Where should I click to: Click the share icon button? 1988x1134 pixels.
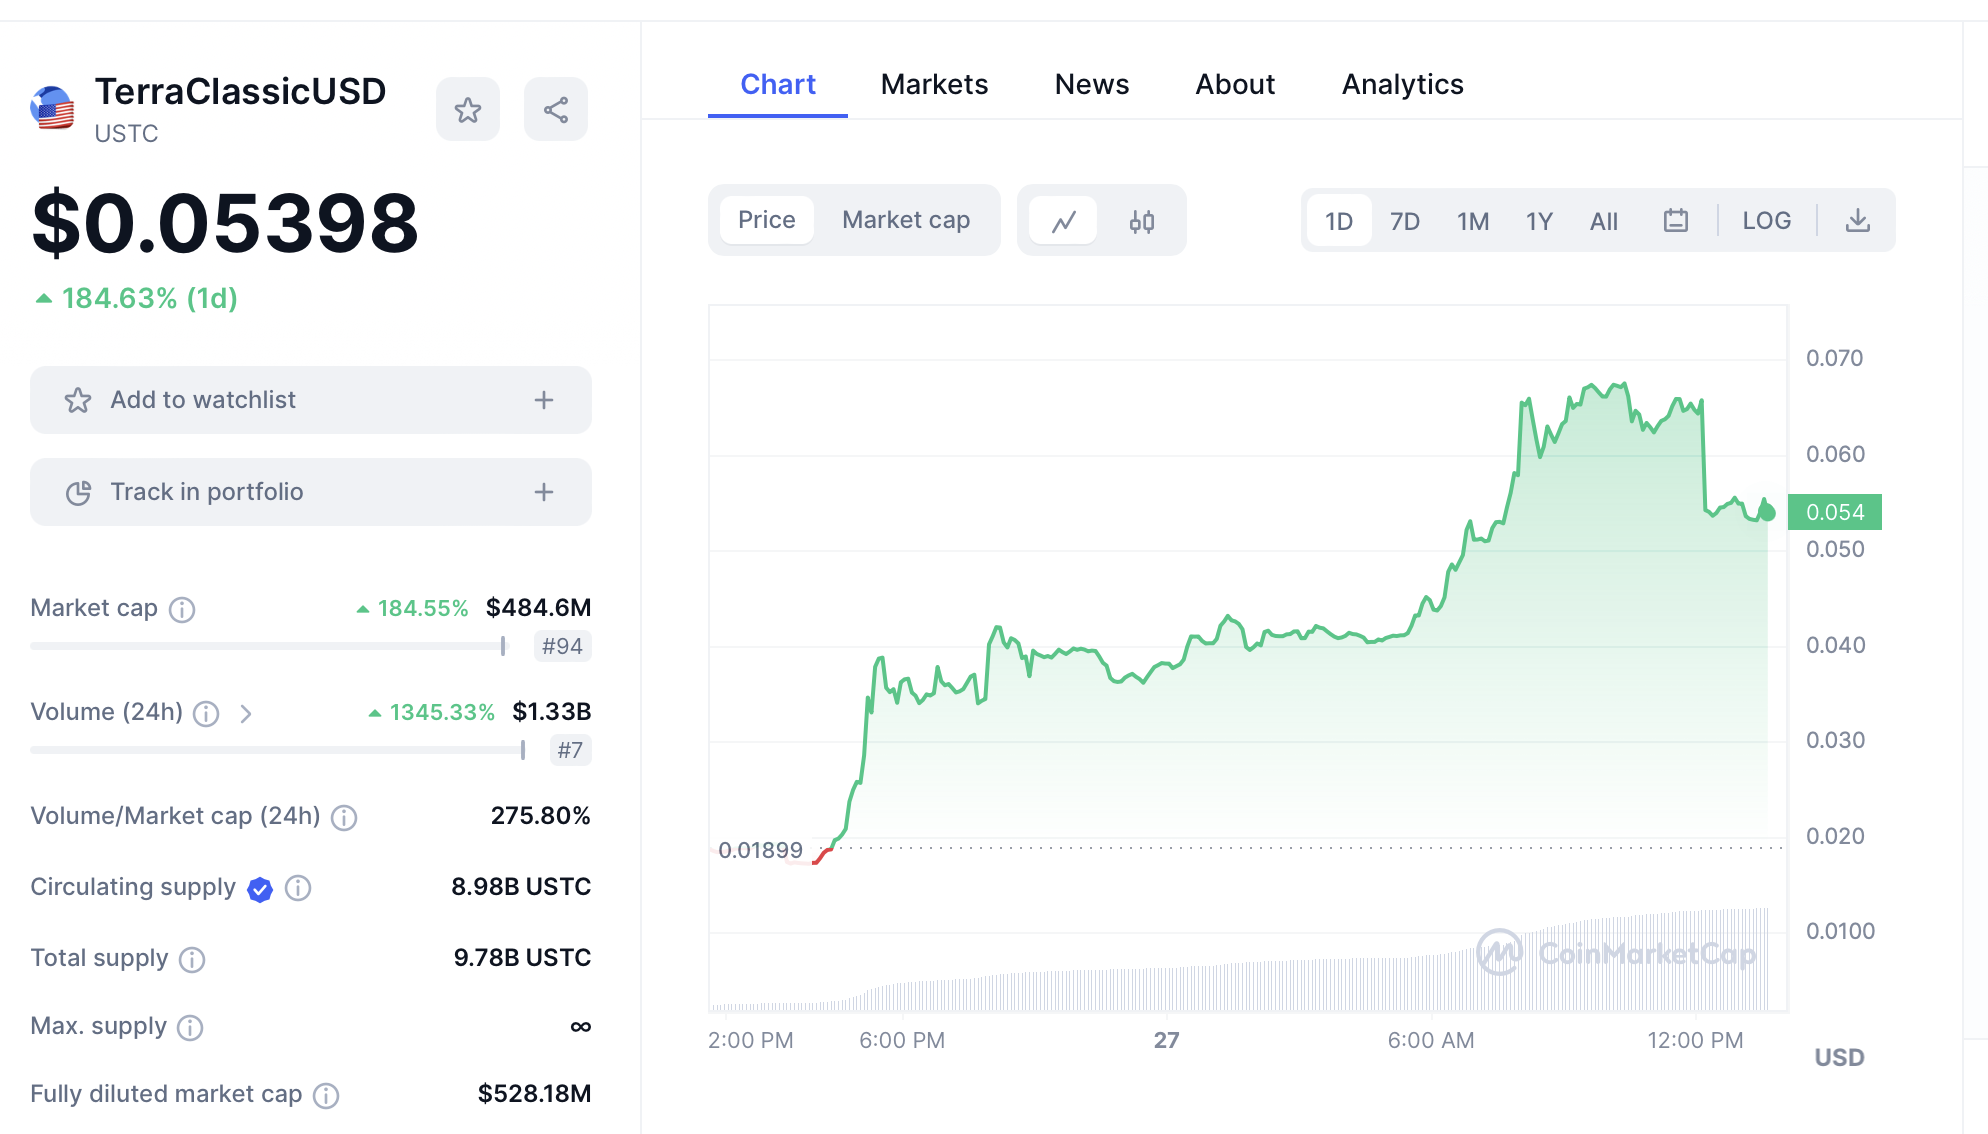pyautogui.click(x=556, y=110)
